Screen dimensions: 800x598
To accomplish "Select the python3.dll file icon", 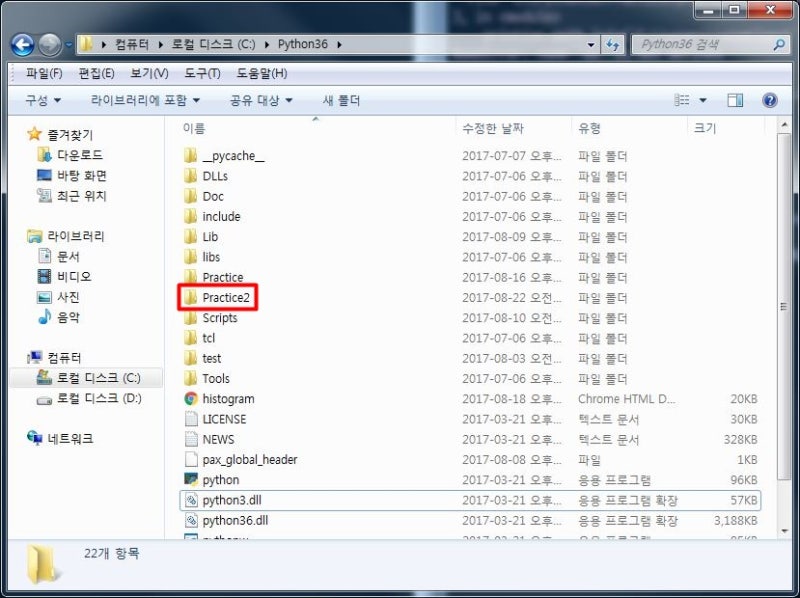I will click(x=191, y=500).
